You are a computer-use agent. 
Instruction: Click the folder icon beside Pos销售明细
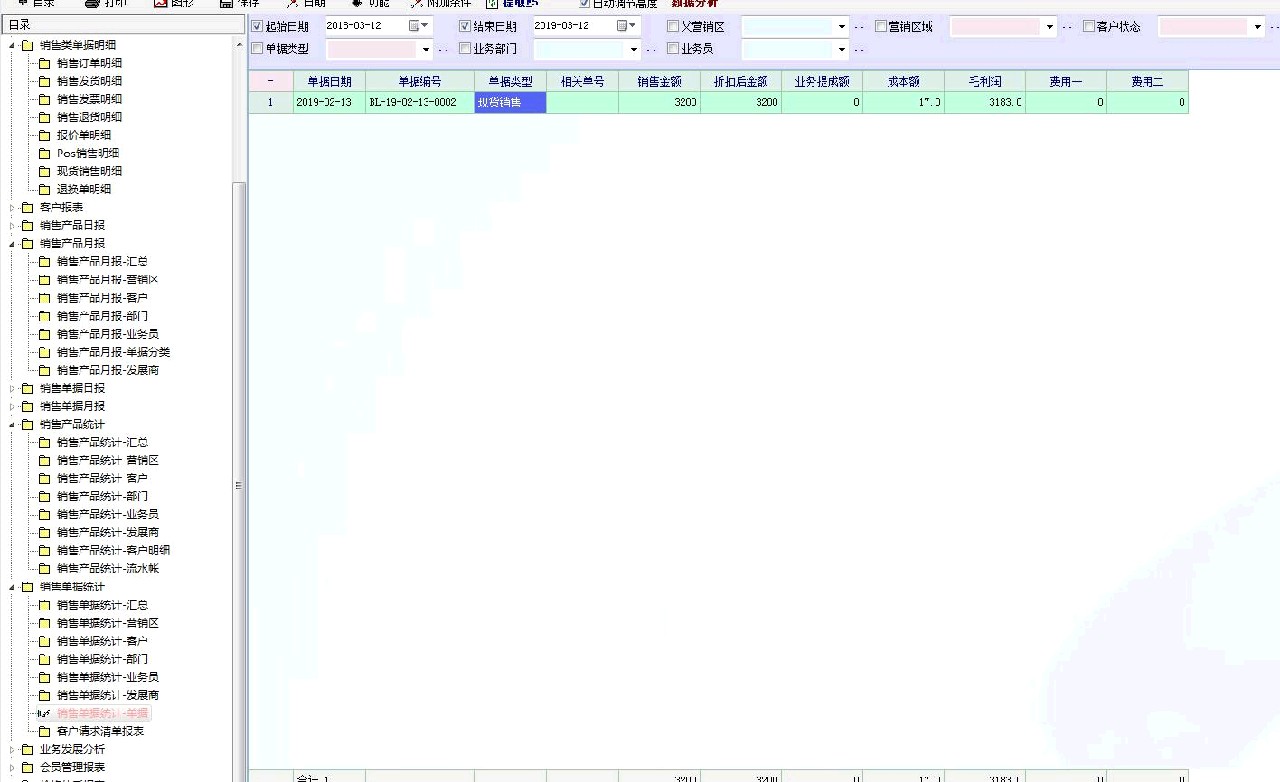coord(44,153)
